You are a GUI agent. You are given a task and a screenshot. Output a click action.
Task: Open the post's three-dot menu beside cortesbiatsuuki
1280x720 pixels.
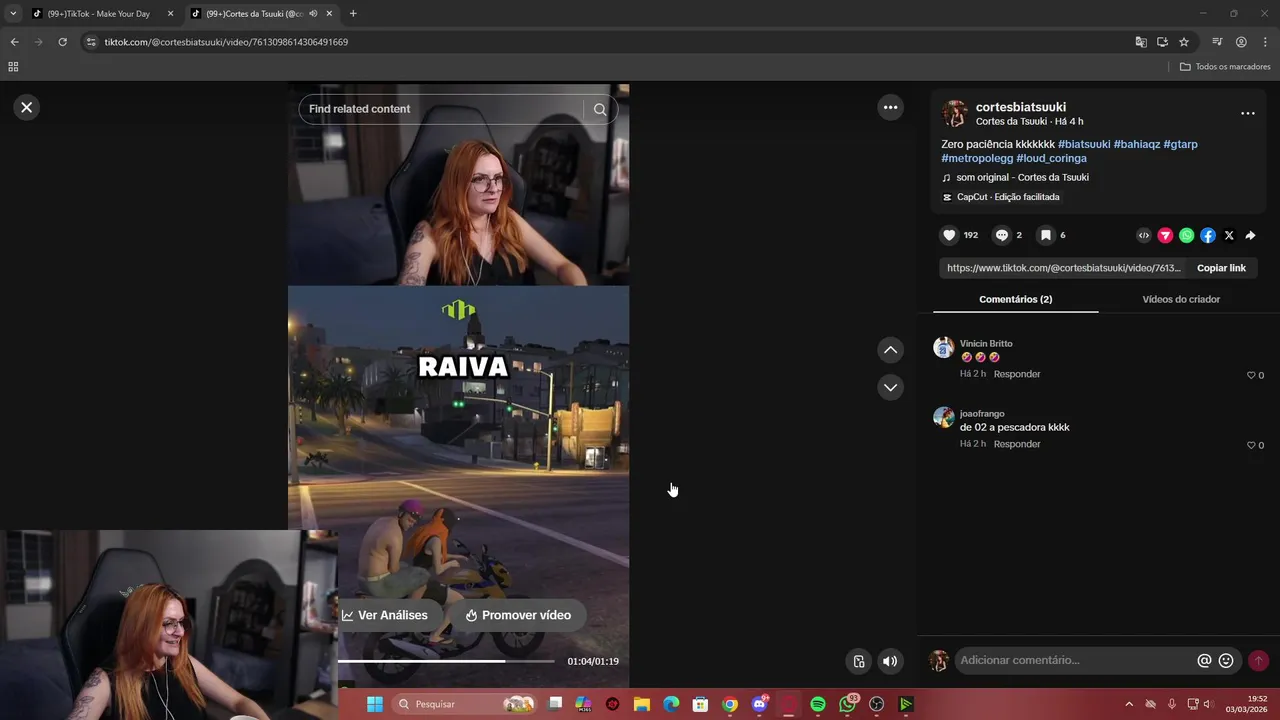tap(1247, 113)
